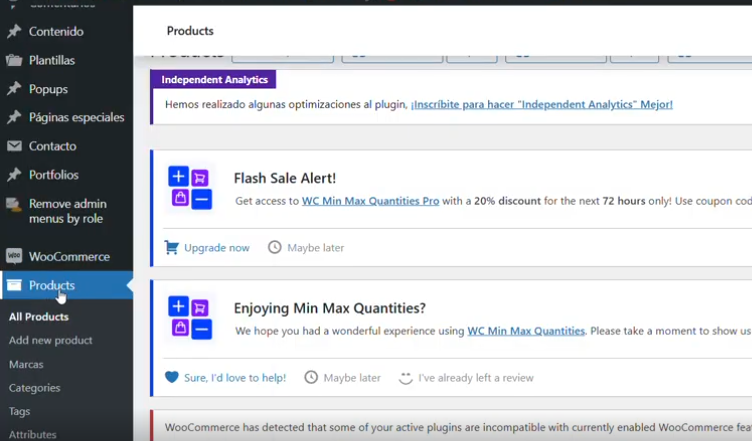Click the heart icon beside Sure, I'd love to help
The image size is (752, 441).
point(171,377)
